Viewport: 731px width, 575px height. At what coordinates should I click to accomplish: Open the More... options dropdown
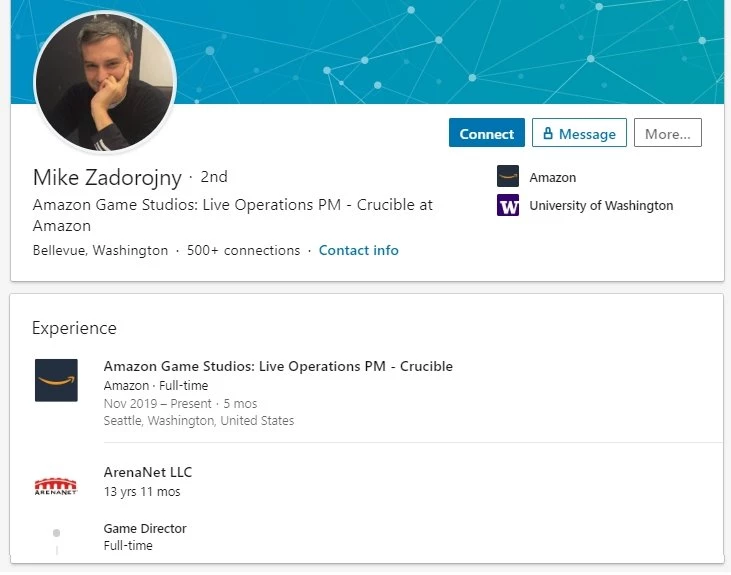(x=667, y=134)
